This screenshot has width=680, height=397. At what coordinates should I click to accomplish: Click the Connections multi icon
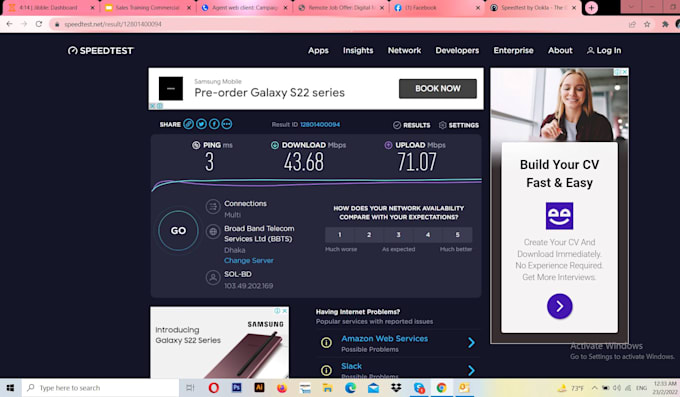pyautogui.click(x=213, y=207)
